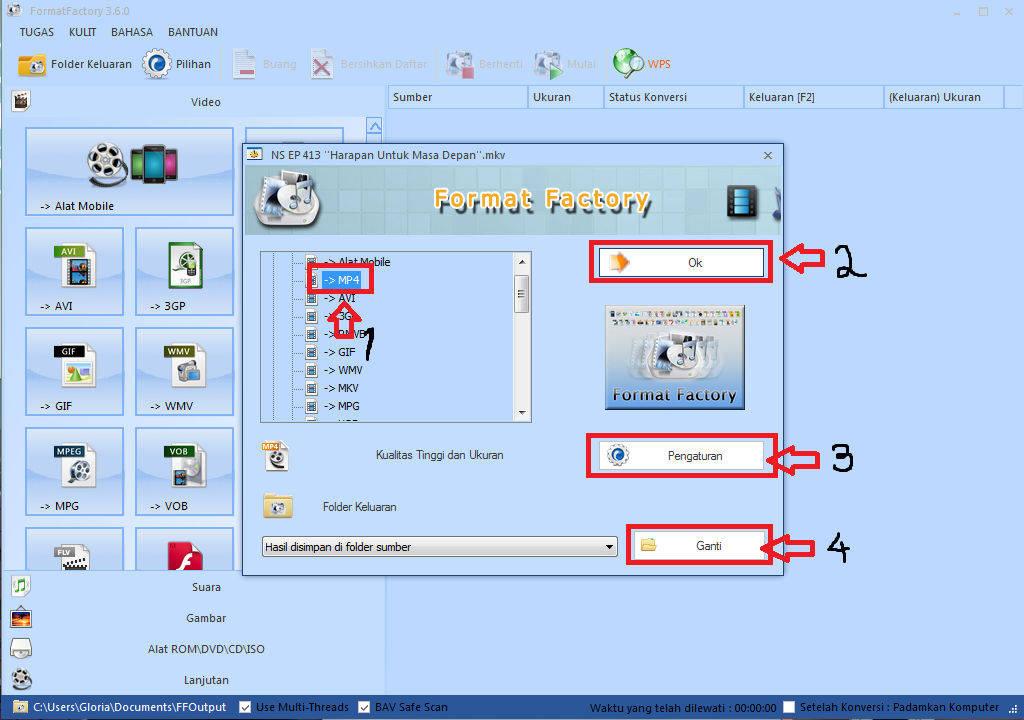Click the MP4 quality file icon in dialog
Viewport: 1024px width, 720px height.
tap(275, 456)
